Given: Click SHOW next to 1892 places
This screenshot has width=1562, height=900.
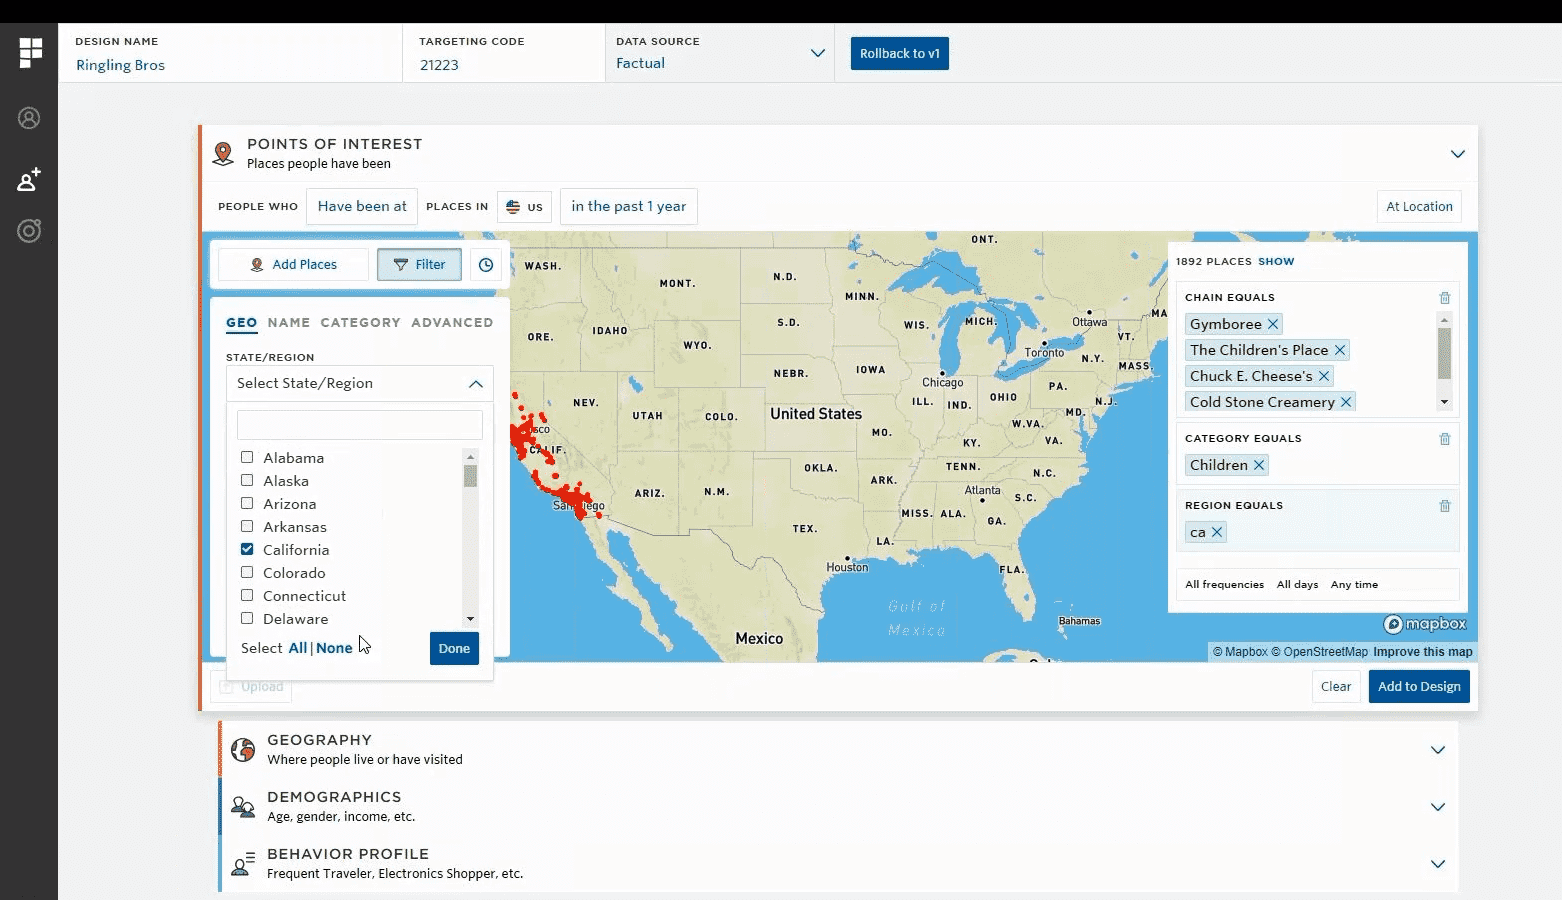Looking at the screenshot, I should tap(1276, 261).
